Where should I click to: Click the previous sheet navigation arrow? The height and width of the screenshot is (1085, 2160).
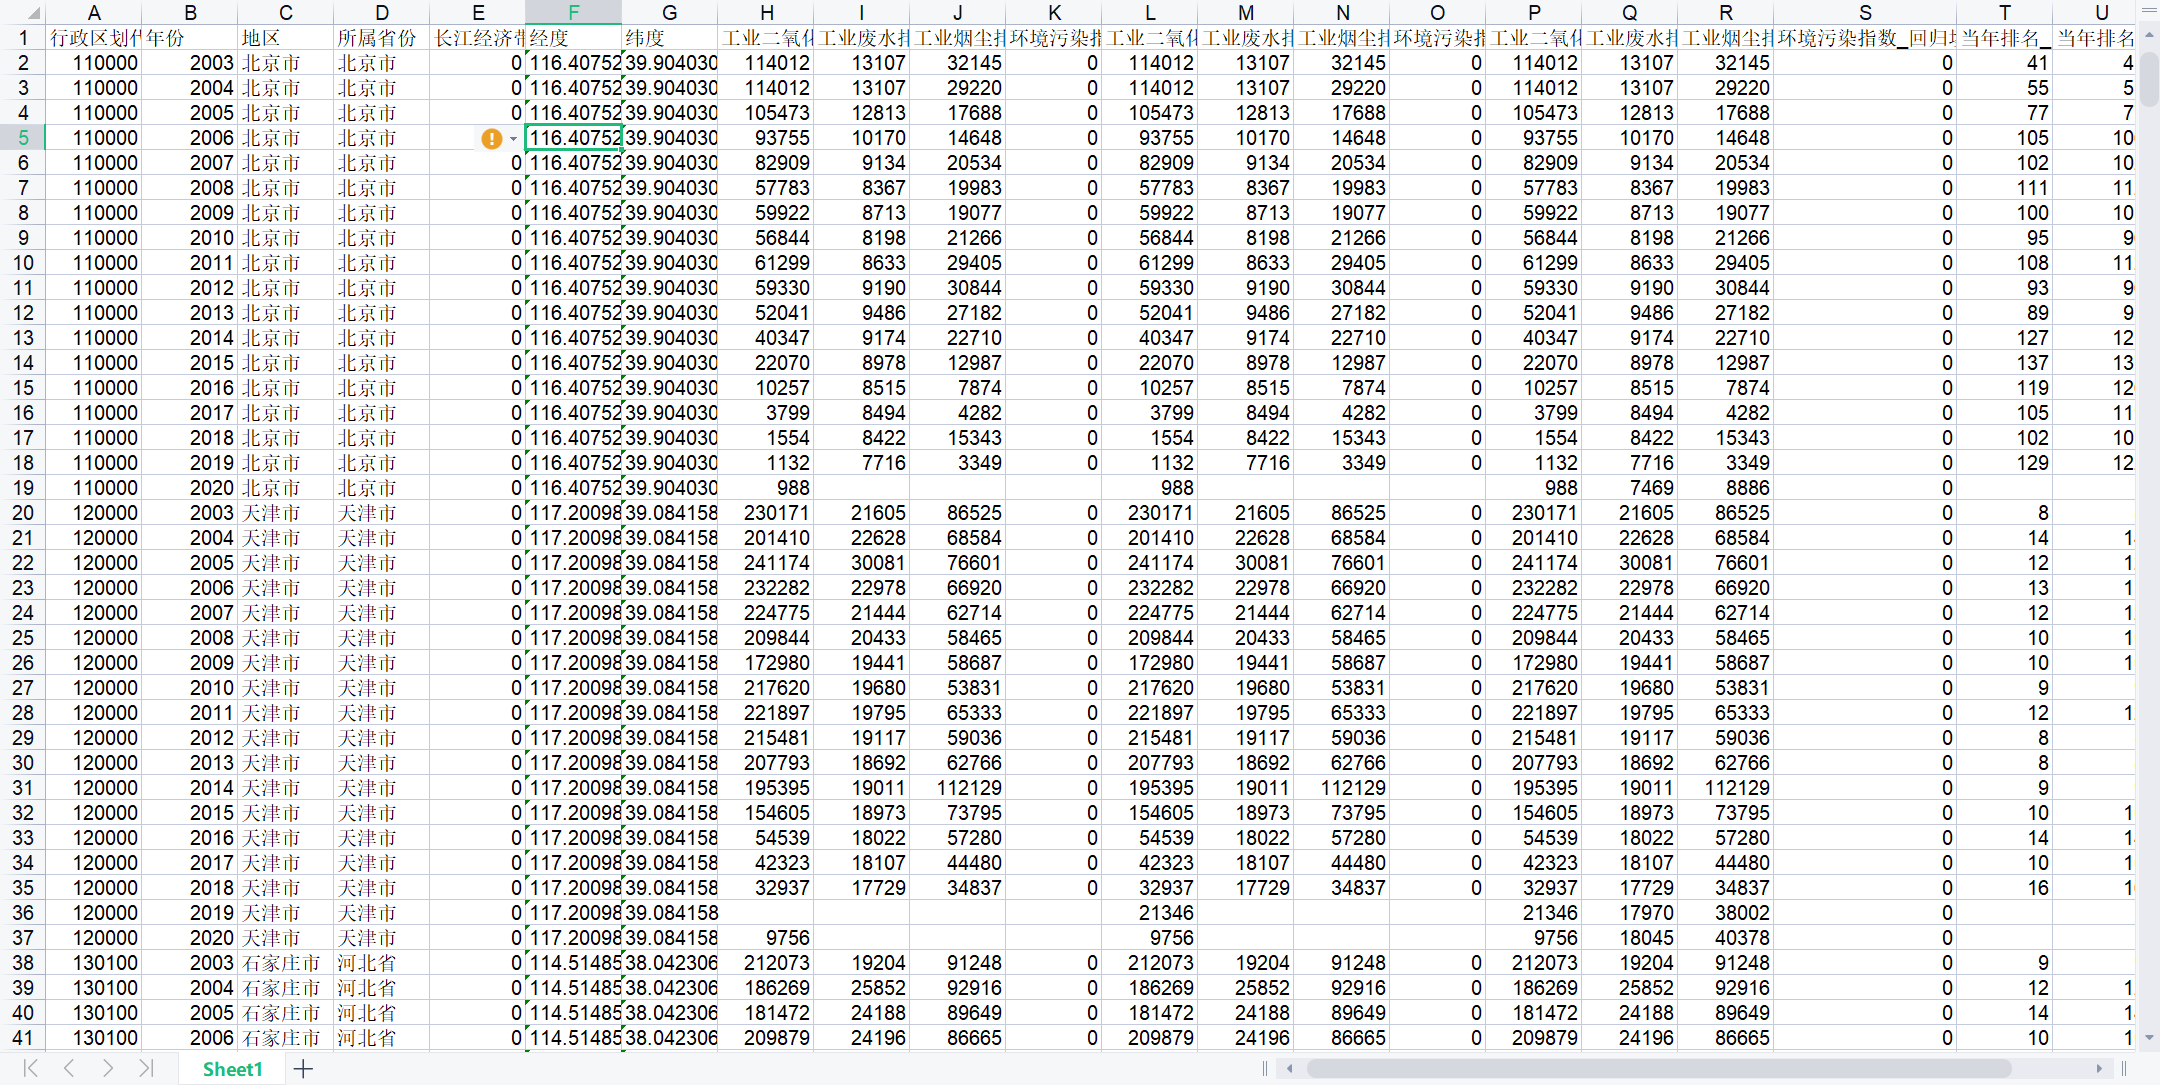pos(69,1068)
